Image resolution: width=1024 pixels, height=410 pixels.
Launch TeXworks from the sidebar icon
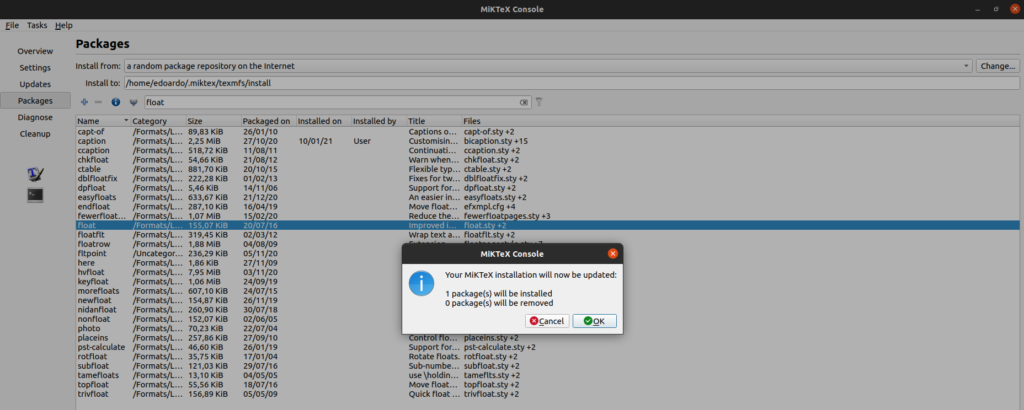tap(35, 174)
